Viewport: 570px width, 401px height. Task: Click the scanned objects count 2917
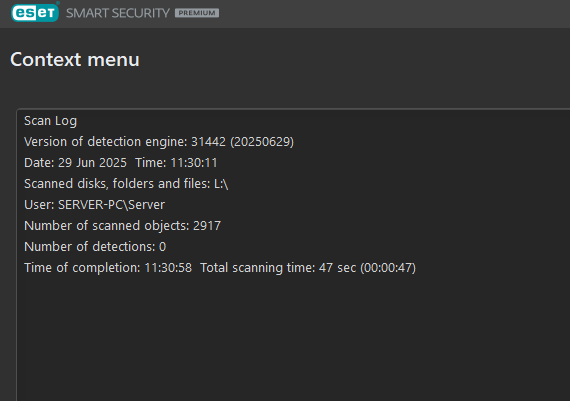(x=207, y=226)
